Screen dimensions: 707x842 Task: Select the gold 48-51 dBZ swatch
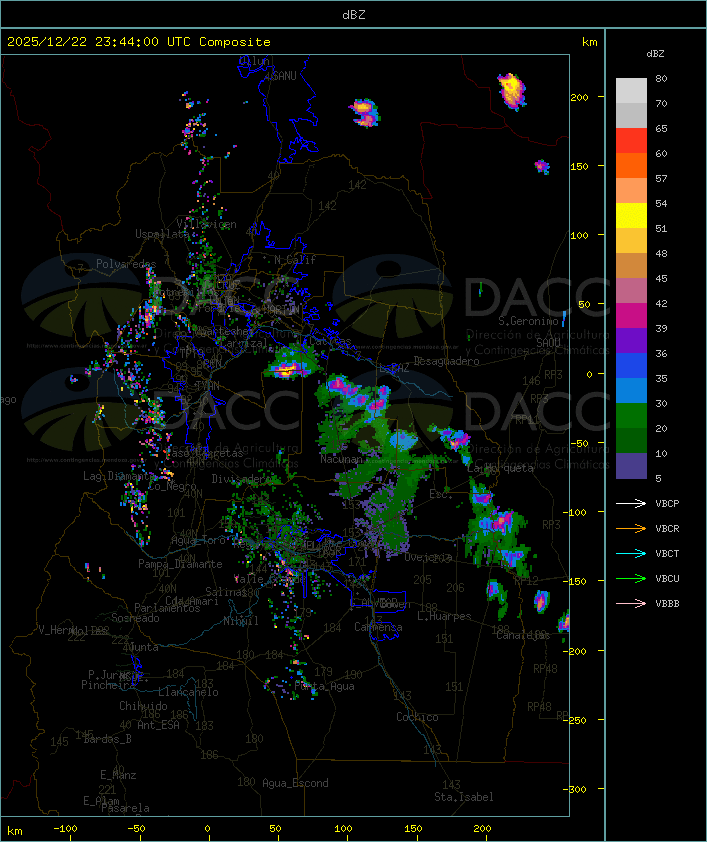click(x=631, y=241)
